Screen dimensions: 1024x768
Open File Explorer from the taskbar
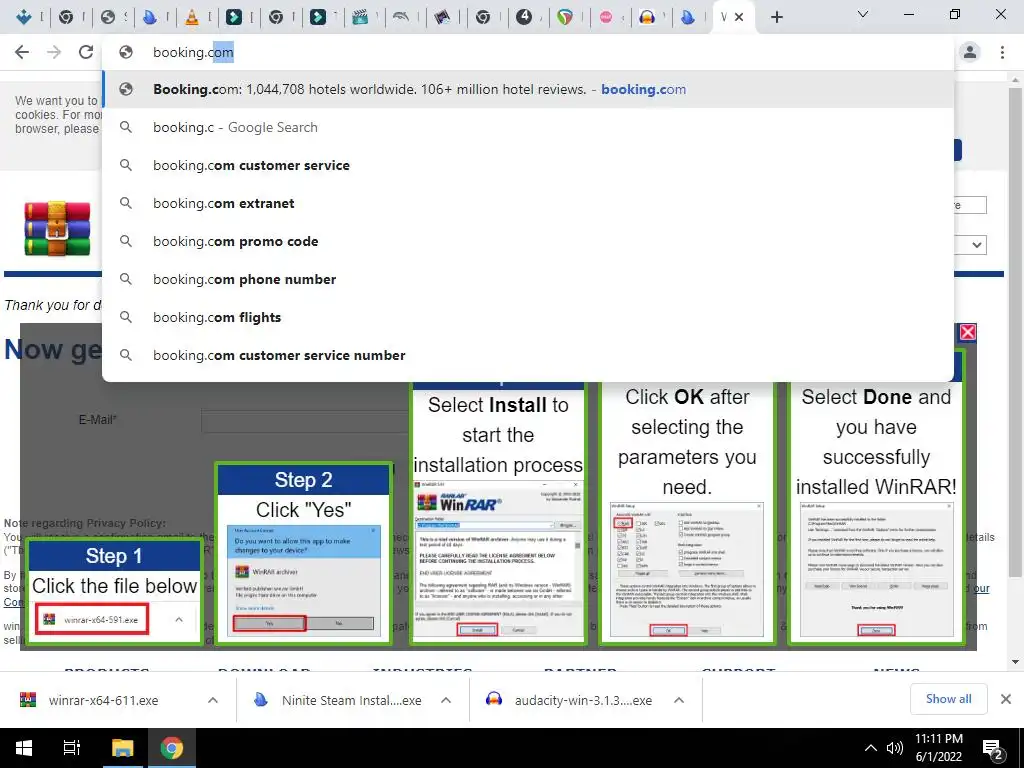[x=122, y=748]
